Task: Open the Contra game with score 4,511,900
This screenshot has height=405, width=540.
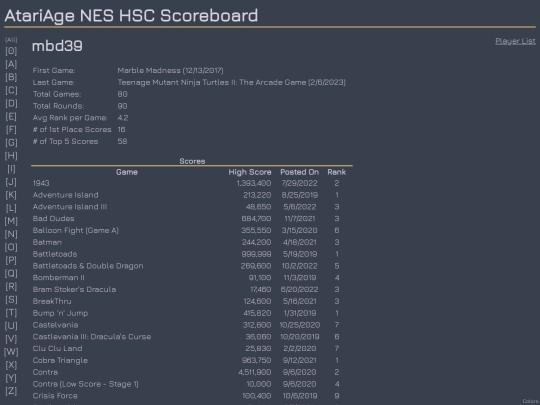Action: (45, 372)
